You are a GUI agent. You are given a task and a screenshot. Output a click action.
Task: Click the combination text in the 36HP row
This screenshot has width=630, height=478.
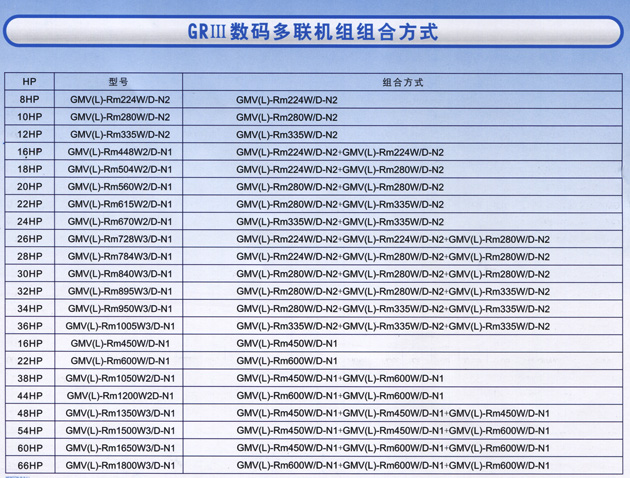coord(393,326)
